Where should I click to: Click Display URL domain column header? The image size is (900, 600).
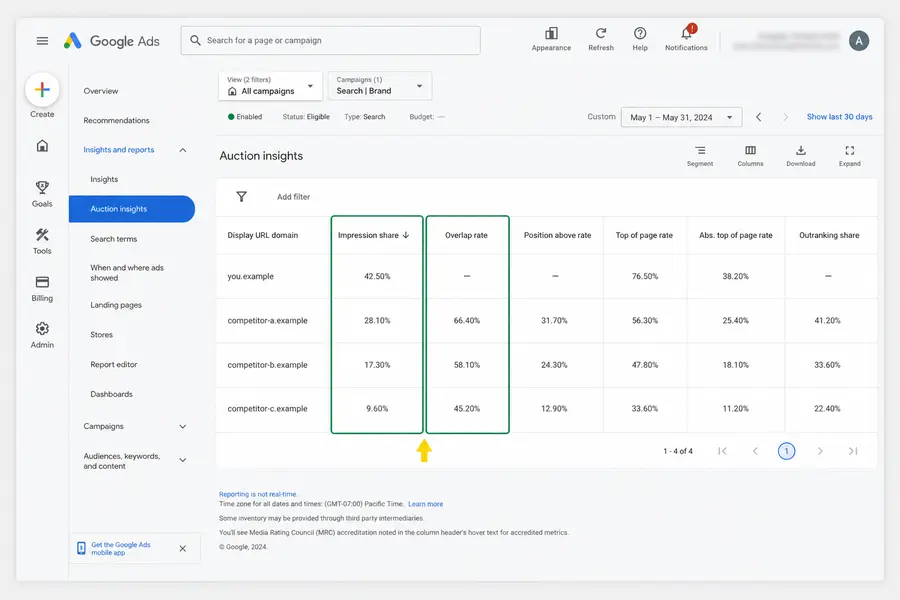click(x=263, y=235)
